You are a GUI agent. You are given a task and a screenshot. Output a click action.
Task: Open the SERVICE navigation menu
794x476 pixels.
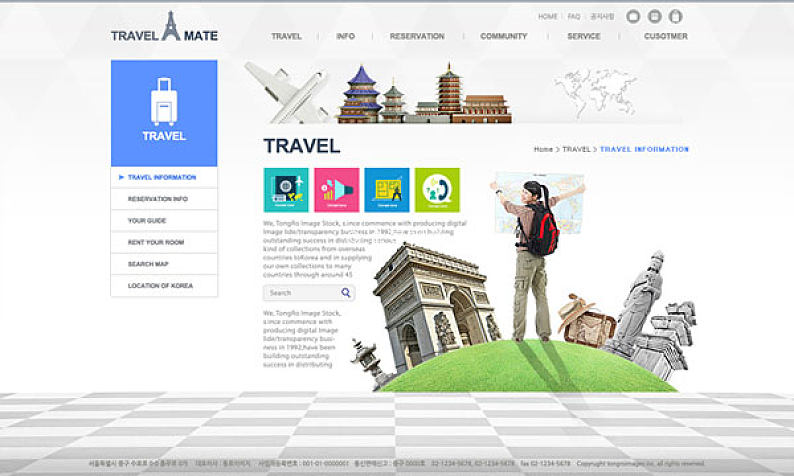pyautogui.click(x=584, y=36)
